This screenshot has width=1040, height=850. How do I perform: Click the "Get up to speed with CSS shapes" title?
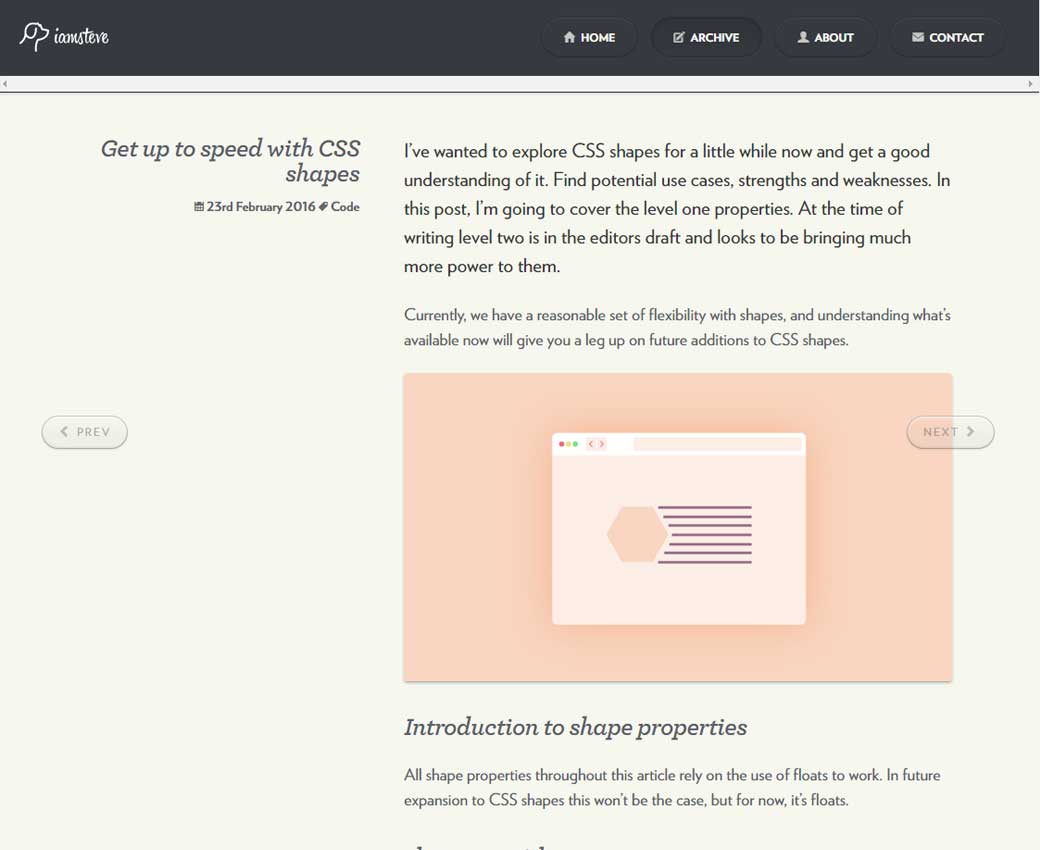pyautogui.click(x=231, y=161)
